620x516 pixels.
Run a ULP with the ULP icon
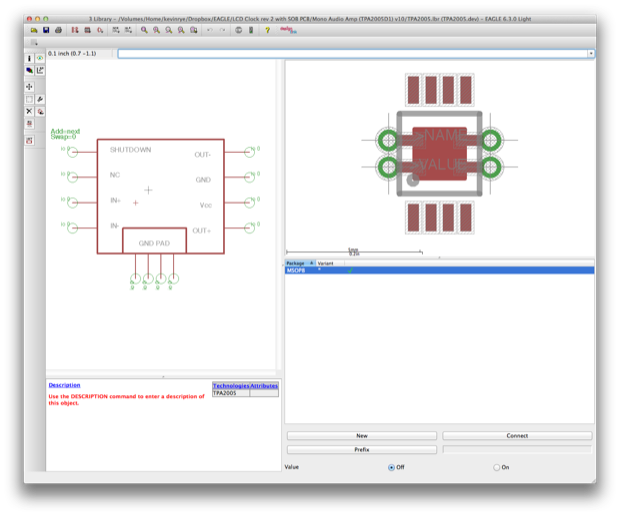coord(128,30)
